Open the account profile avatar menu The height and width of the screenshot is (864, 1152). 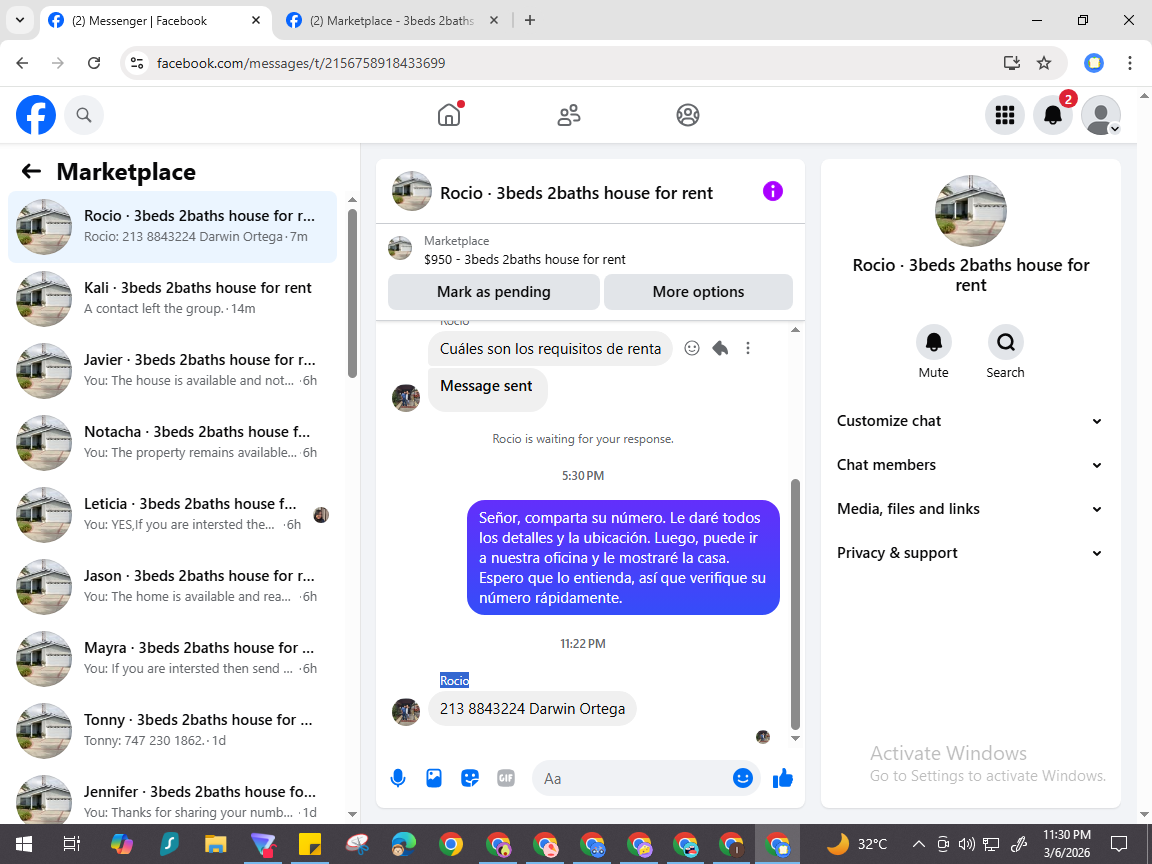[x=1101, y=115]
